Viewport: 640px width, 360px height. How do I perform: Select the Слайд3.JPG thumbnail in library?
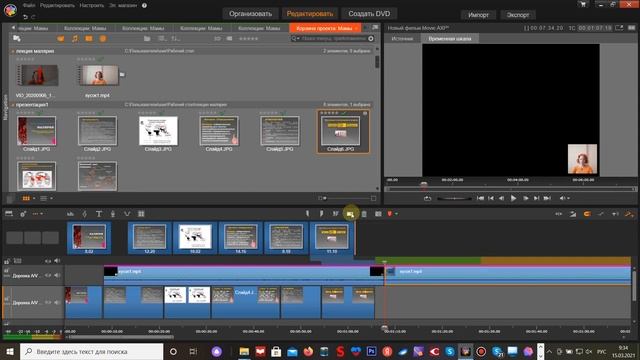[x=158, y=131]
